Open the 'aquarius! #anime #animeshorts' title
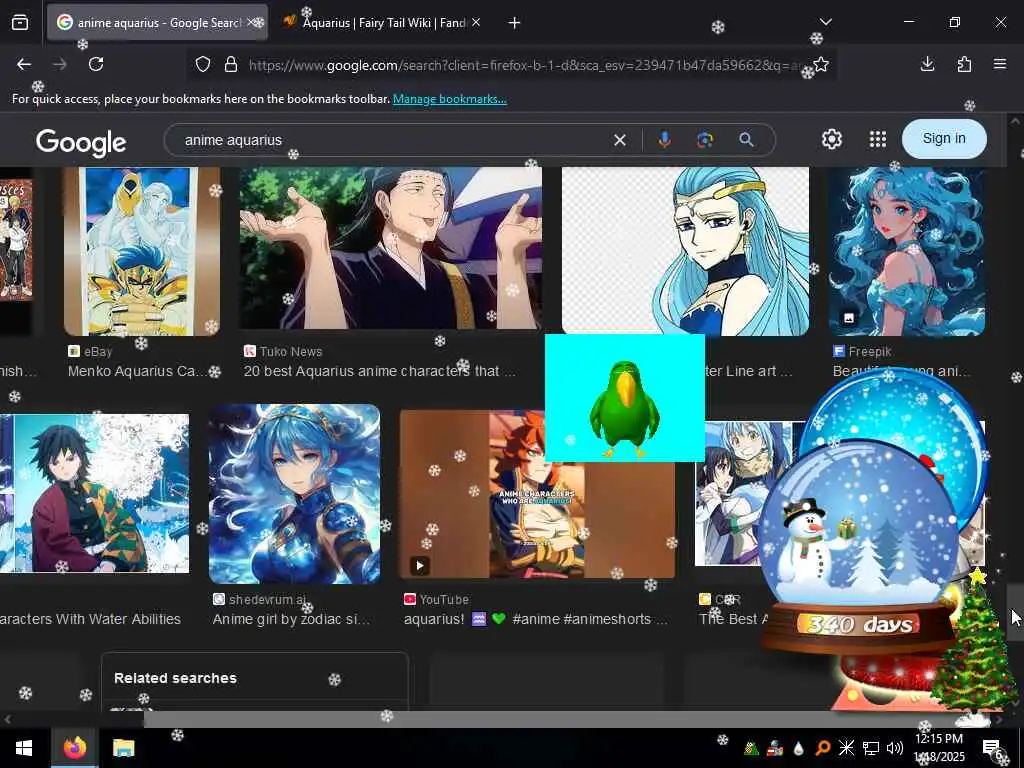The image size is (1024, 768). click(536, 619)
